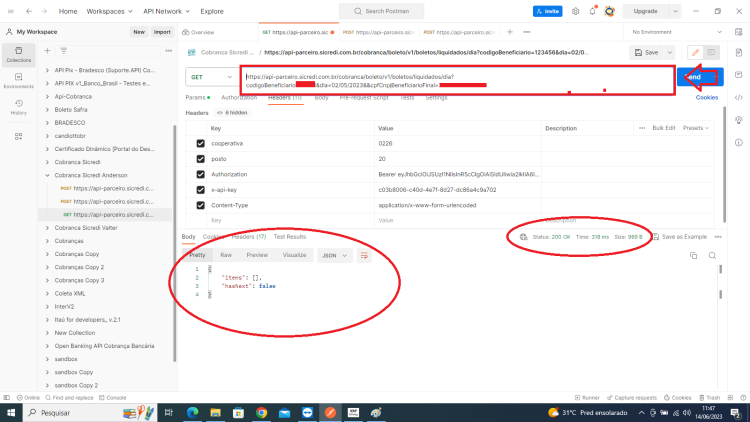Viewport: 750px width, 422px height.
Task: Click the Cookies link
Action: click(706, 98)
